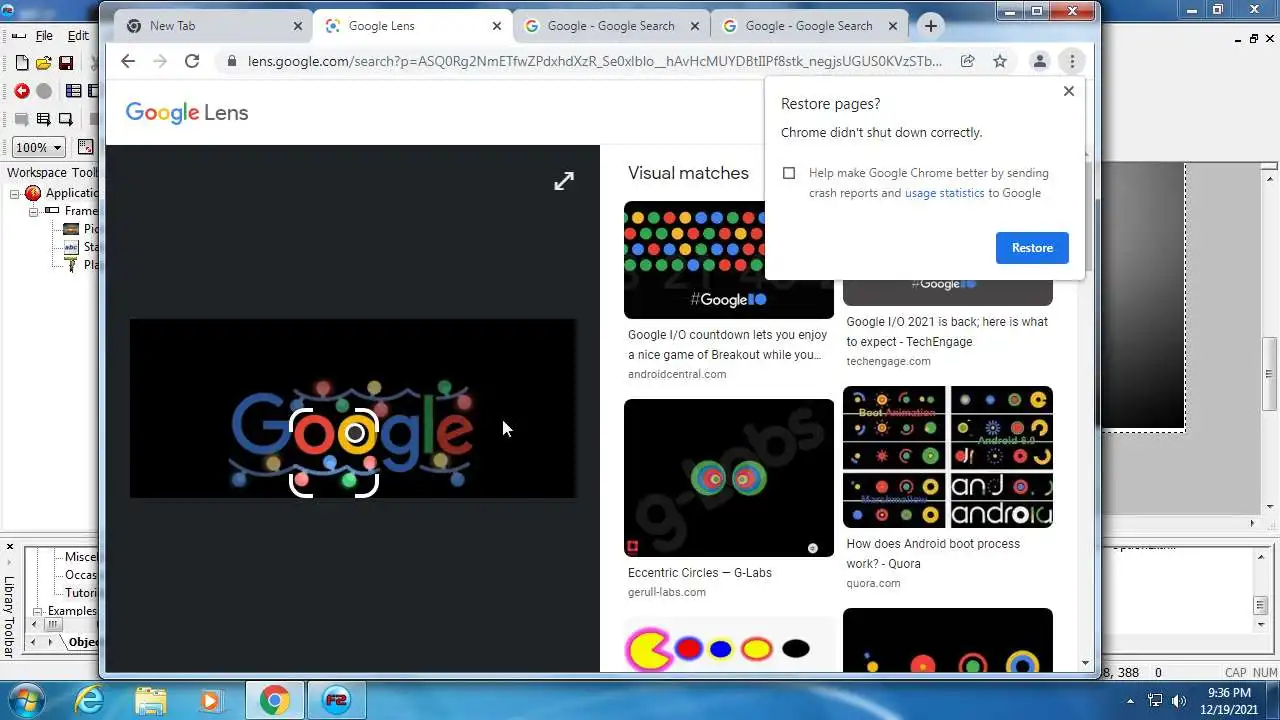Share this page from the address bar
Image resolution: width=1280 pixels, height=720 pixels.
968,61
